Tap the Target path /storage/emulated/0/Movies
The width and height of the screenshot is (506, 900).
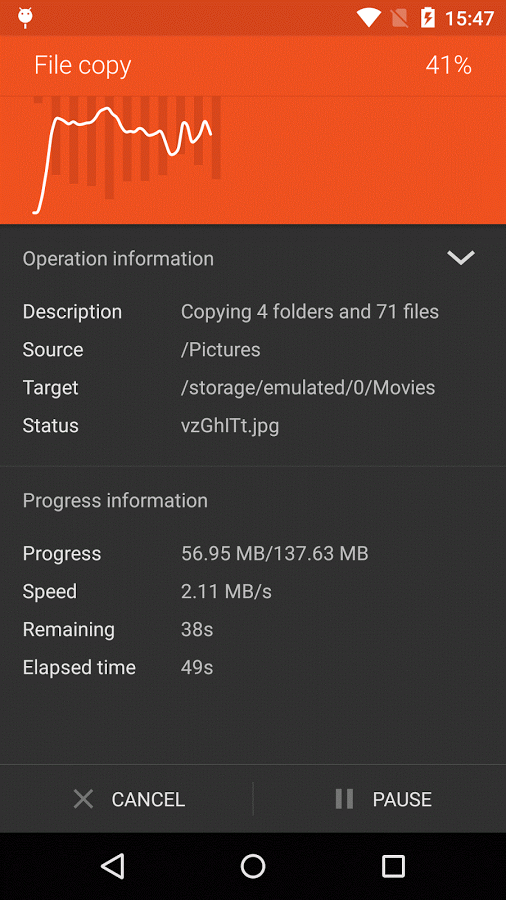(x=308, y=388)
